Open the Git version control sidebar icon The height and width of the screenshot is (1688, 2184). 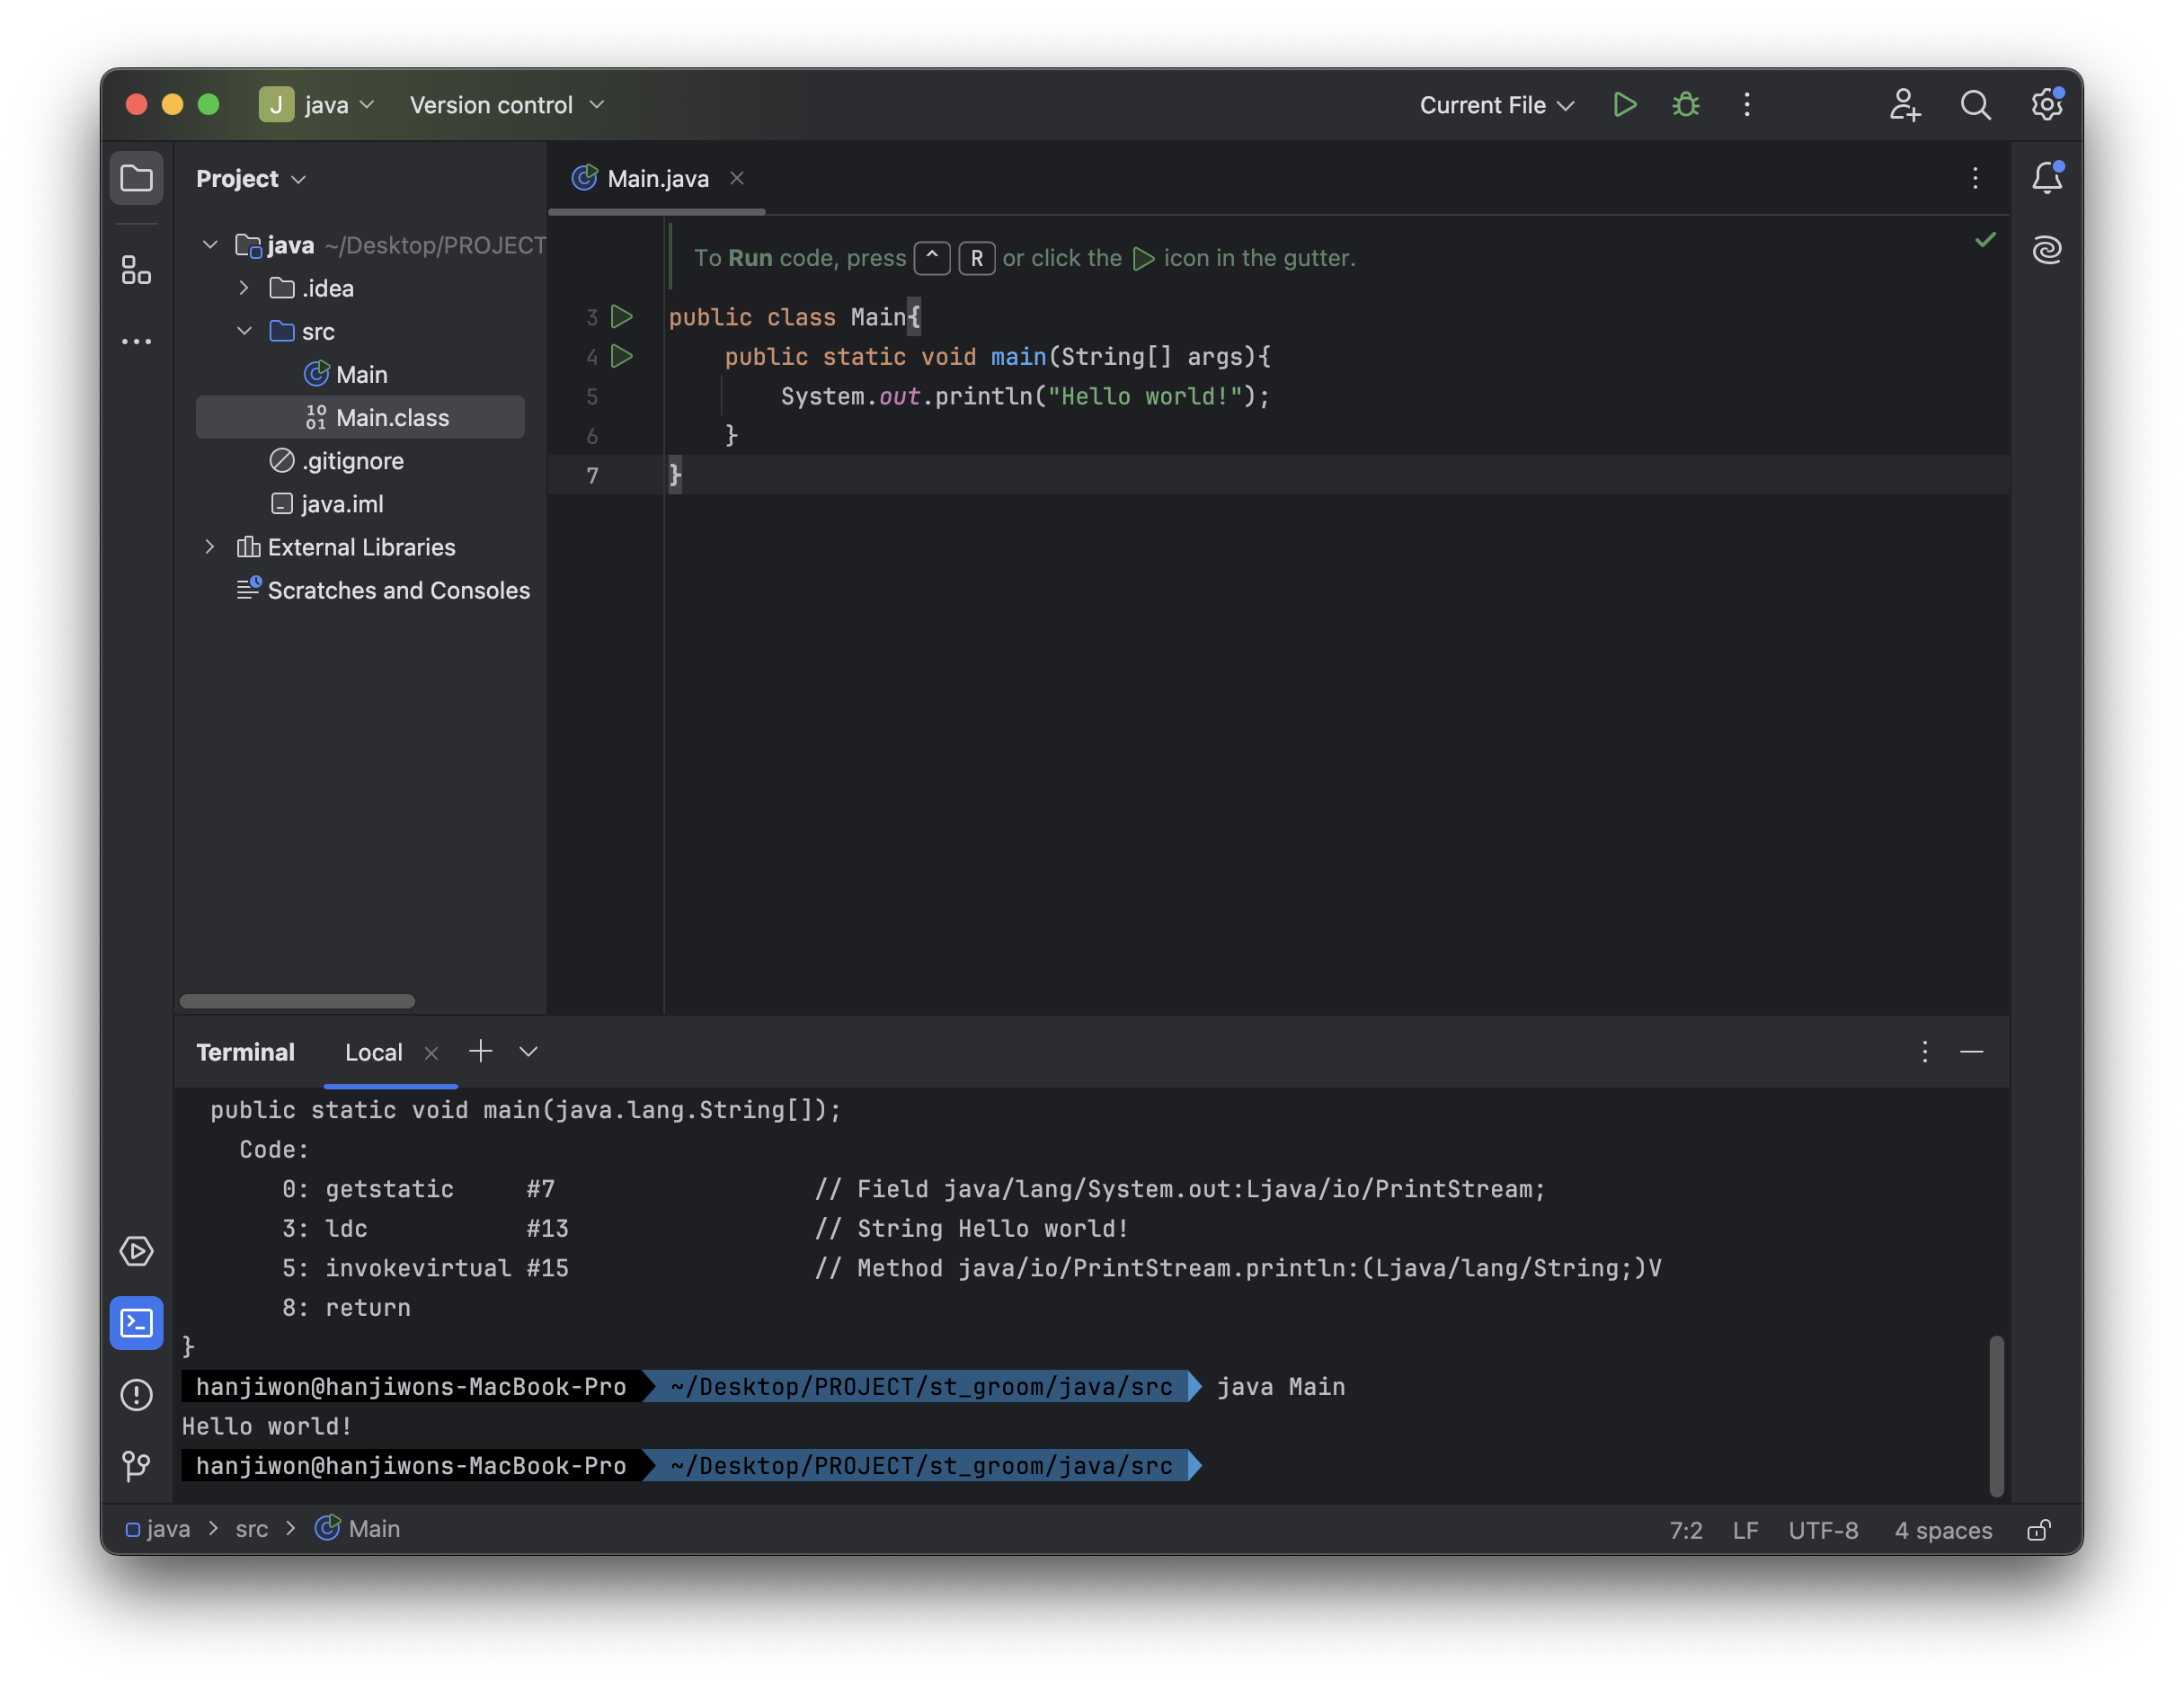point(136,1466)
